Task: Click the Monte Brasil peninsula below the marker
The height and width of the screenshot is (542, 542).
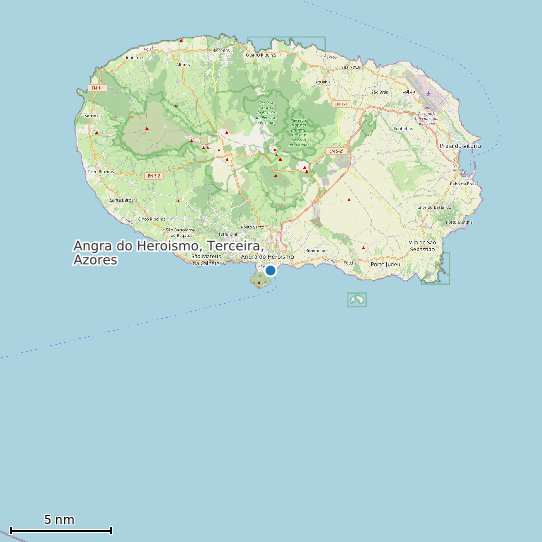Action: pos(260,280)
